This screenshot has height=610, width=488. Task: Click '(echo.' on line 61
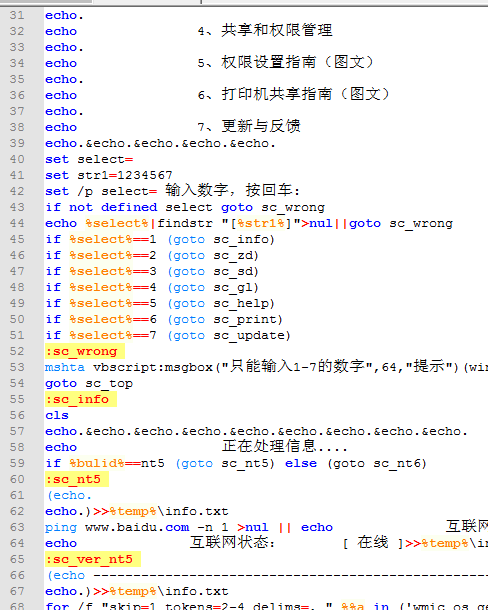(x=69, y=496)
